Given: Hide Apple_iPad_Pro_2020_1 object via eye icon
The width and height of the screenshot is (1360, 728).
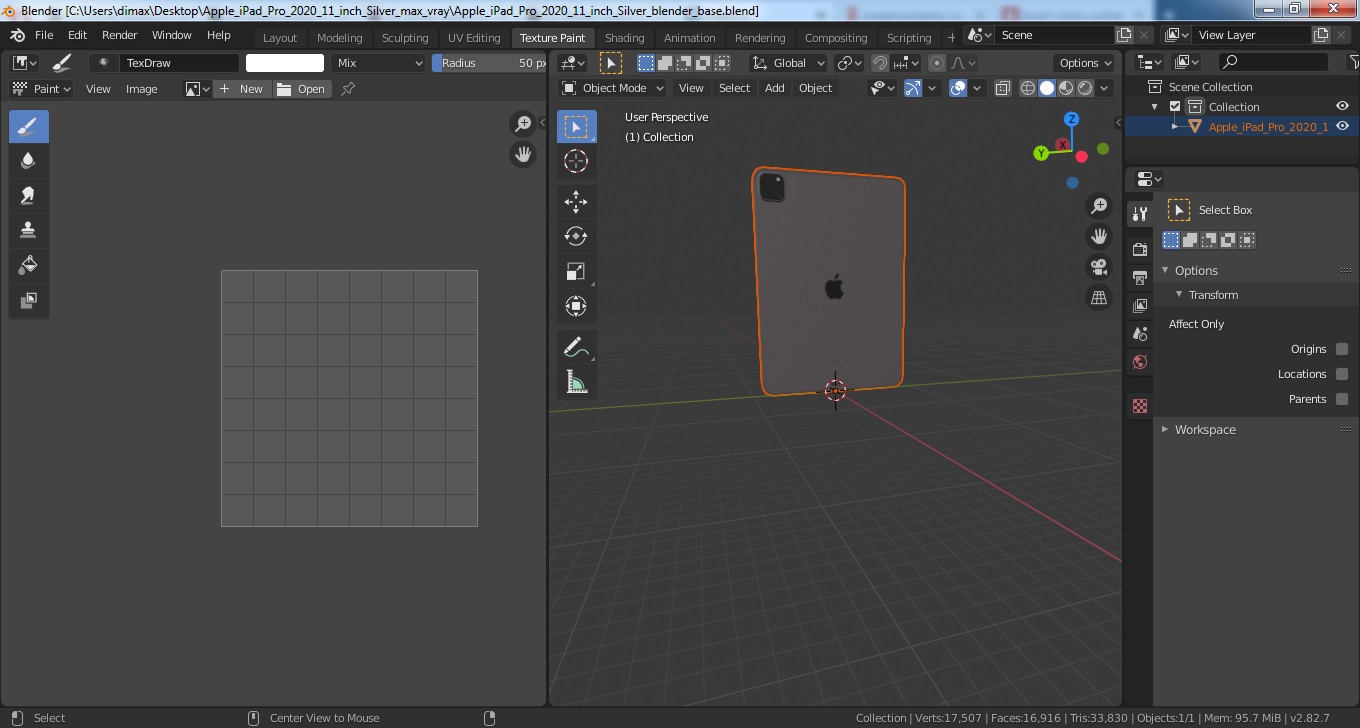Looking at the screenshot, I should 1343,126.
